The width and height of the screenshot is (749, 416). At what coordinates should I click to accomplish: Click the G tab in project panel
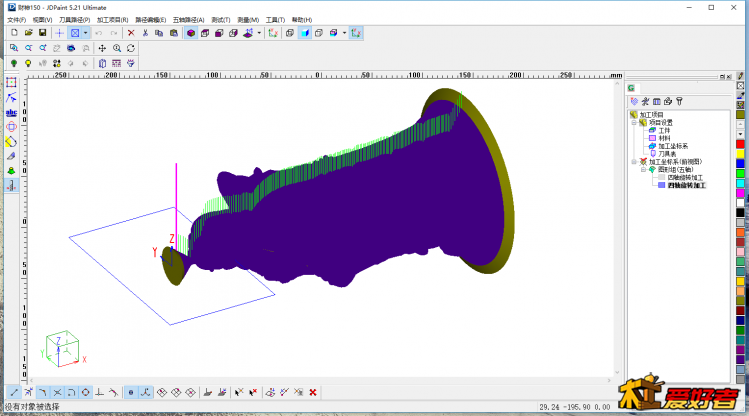pyautogui.click(x=631, y=88)
